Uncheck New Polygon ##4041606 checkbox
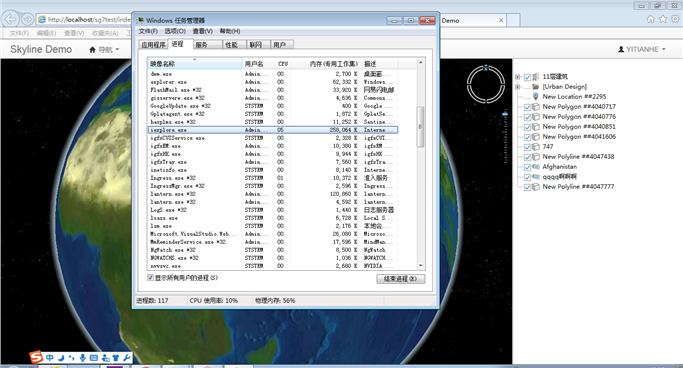 [x=527, y=137]
